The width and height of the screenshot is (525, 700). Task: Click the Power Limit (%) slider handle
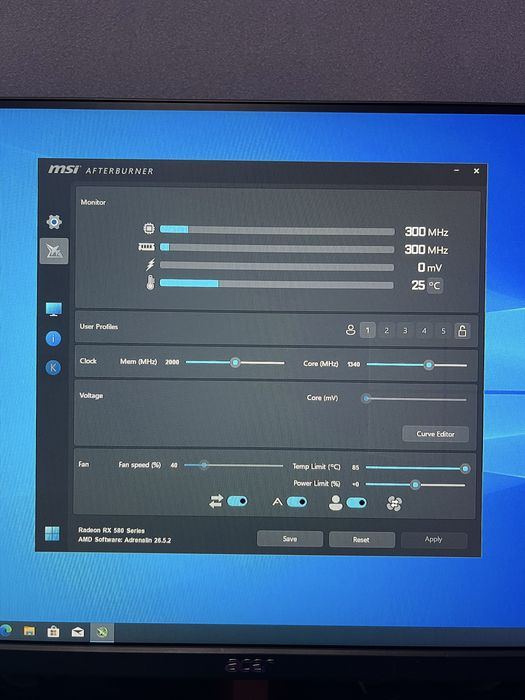415,485
